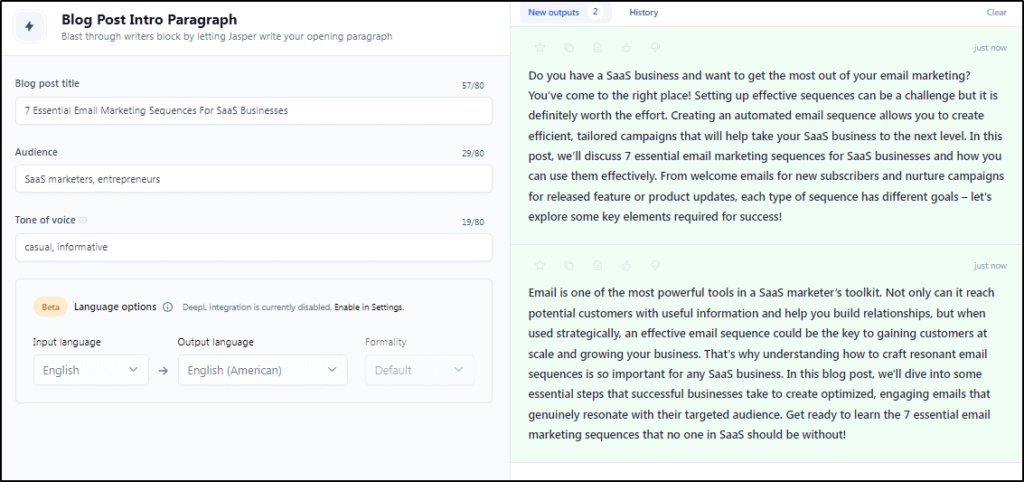1024x482 pixels.
Task: Switch to the History tab
Action: tap(644, 12)
